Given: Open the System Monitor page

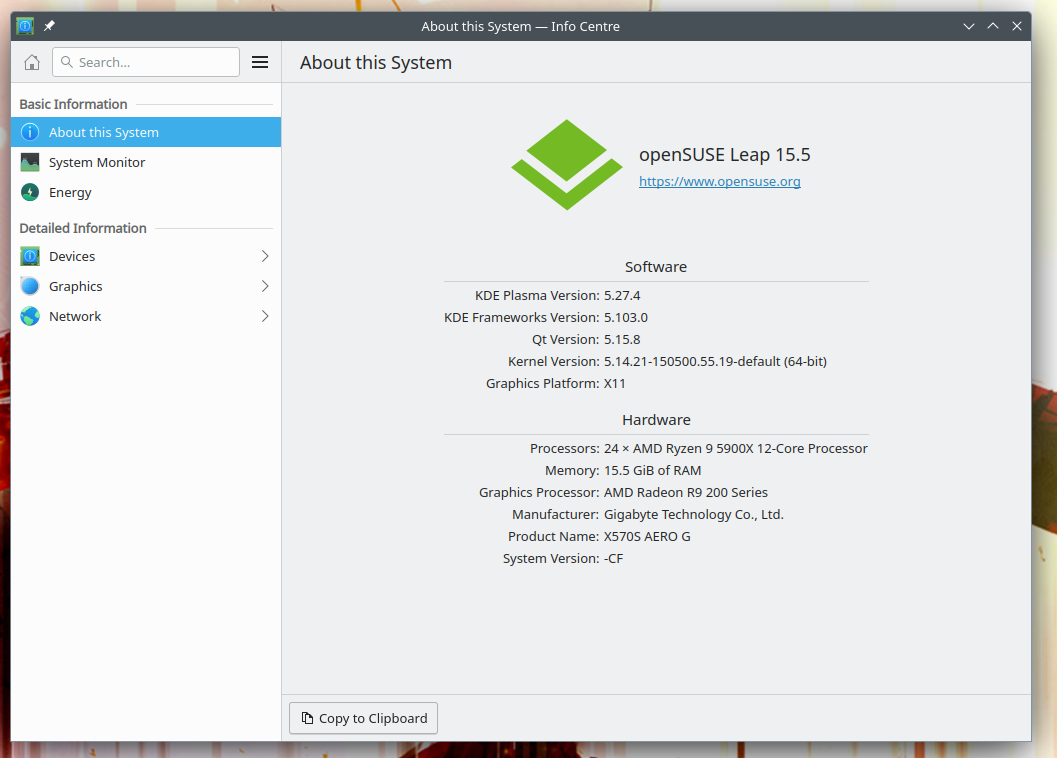Looking at the screenshot, I should [x=146, y=163].
